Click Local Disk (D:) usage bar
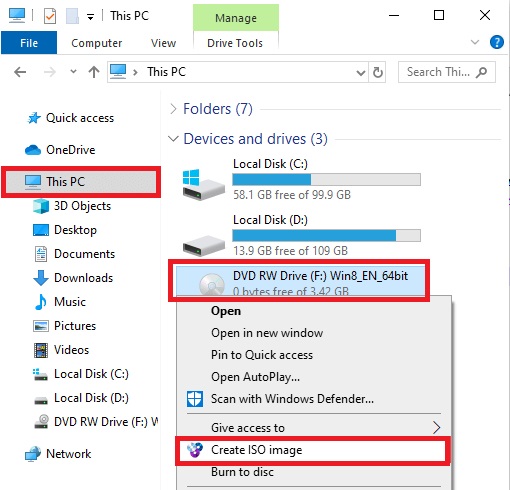 (x=326, y=236)
